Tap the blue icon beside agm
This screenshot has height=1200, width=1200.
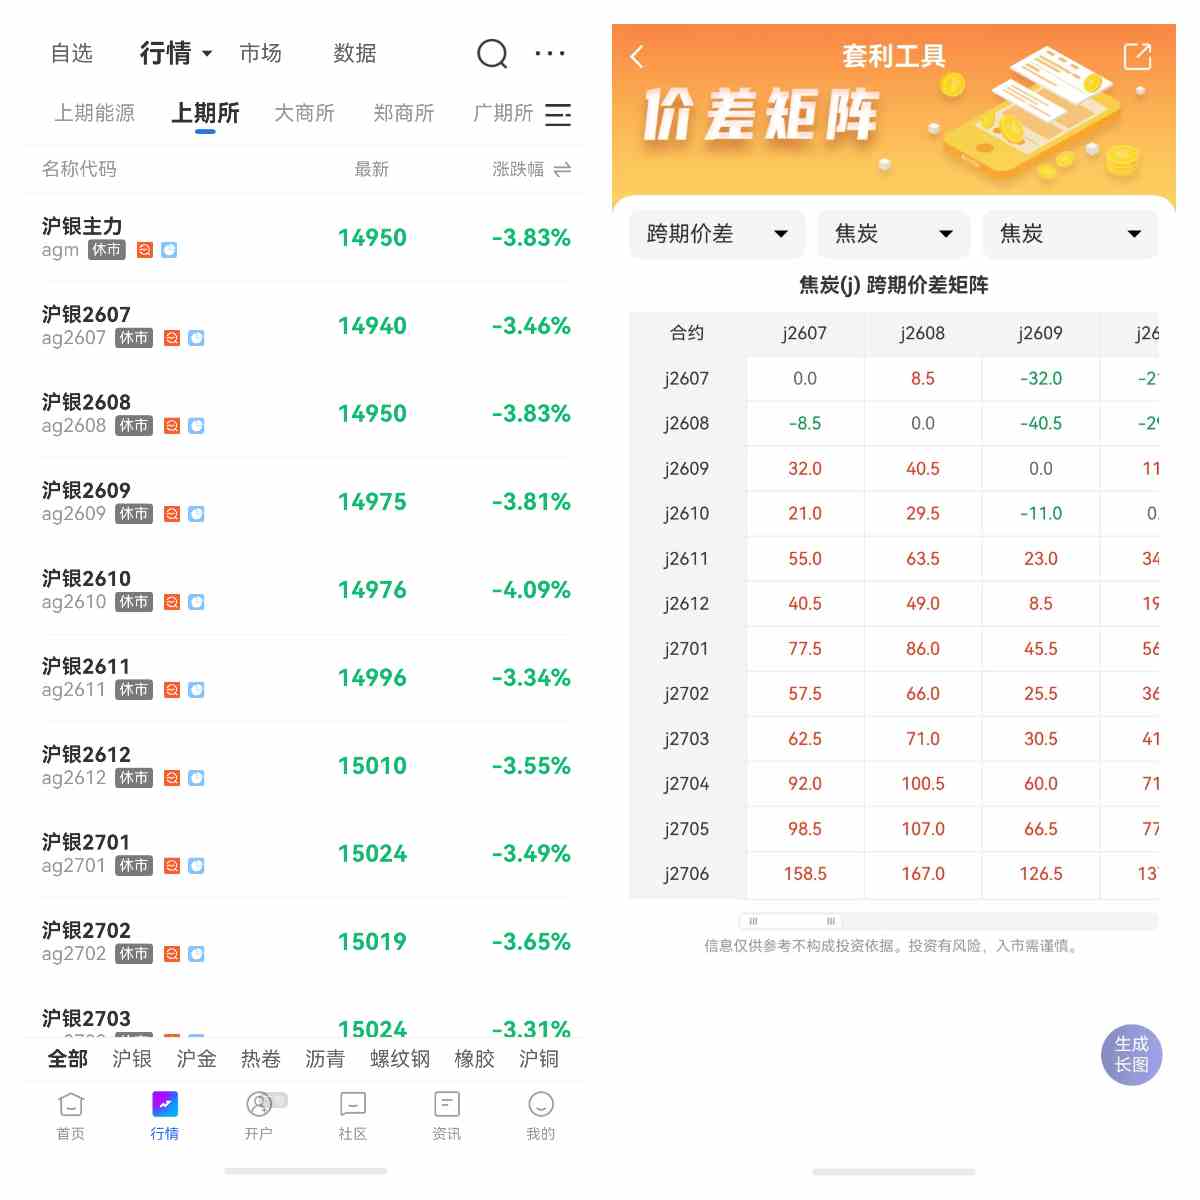point(169,250)
